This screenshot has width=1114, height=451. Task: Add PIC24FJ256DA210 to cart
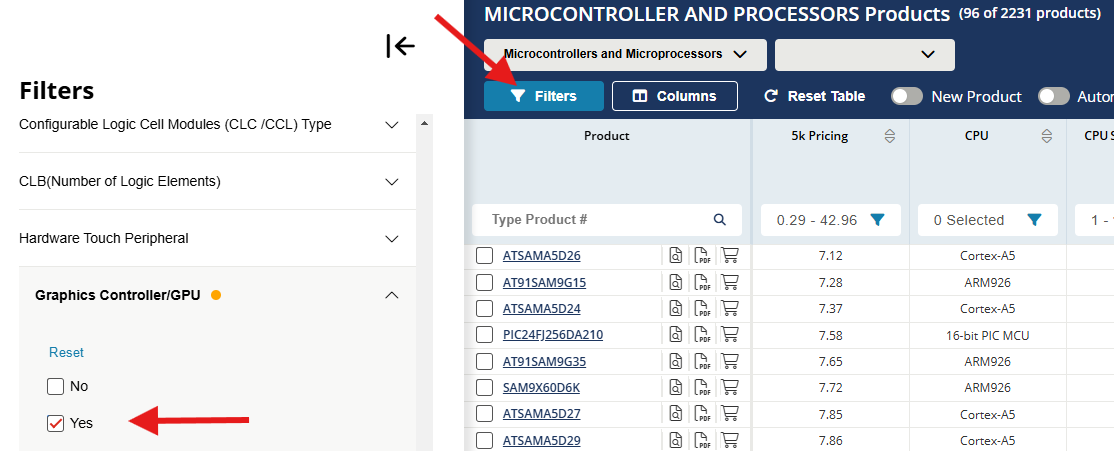coord(730,335)
